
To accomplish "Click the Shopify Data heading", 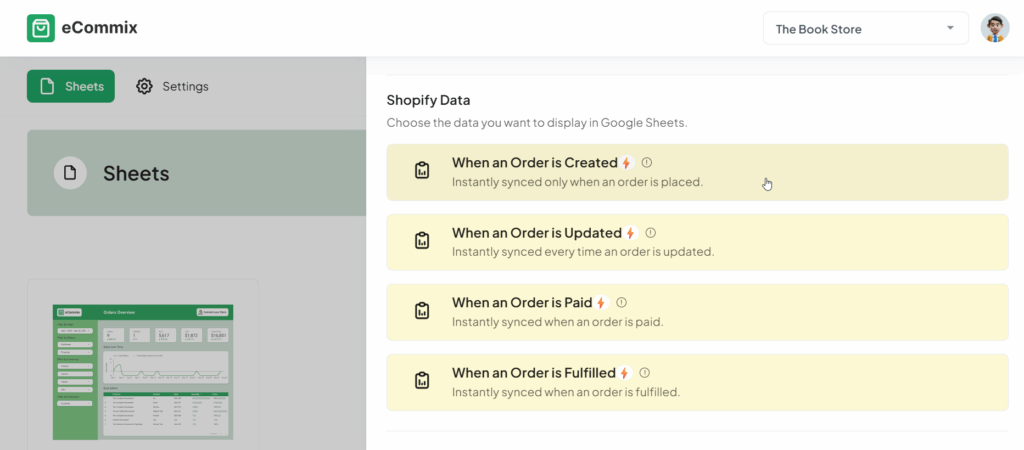I will point(428,100).
